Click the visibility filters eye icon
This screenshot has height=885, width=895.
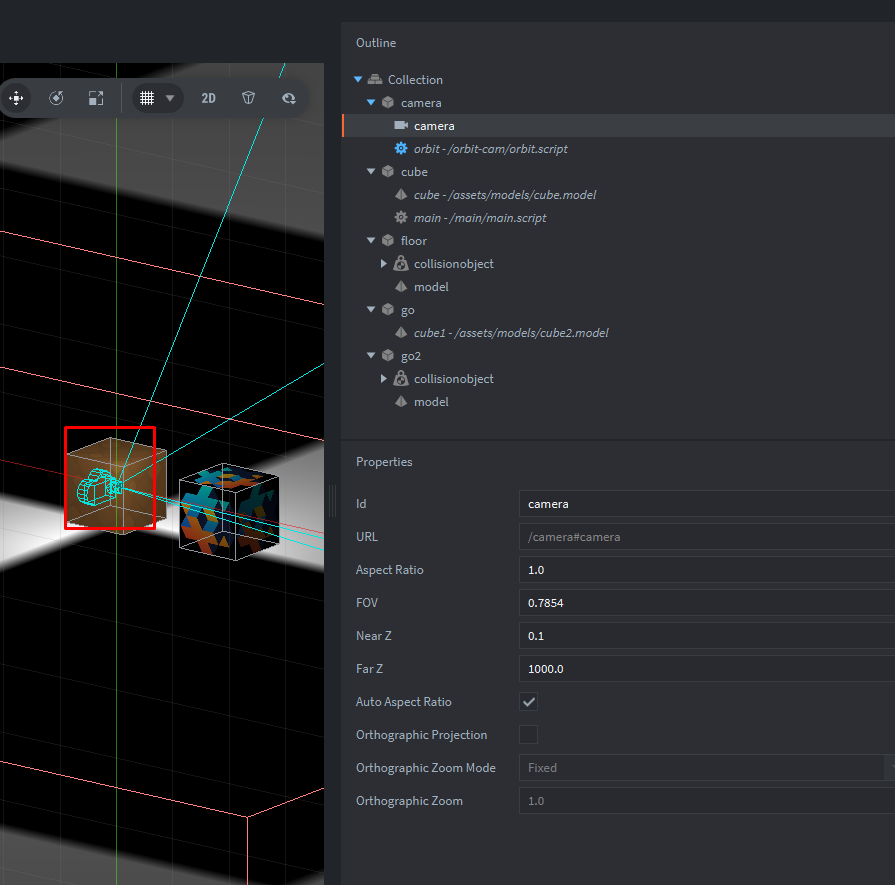pyautogui.click(x=289, y=98)
